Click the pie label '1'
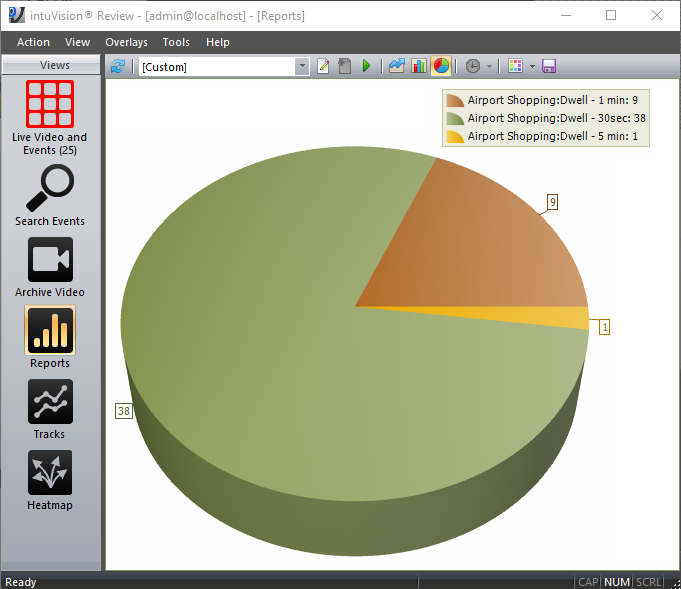 [x=604, y=327]
